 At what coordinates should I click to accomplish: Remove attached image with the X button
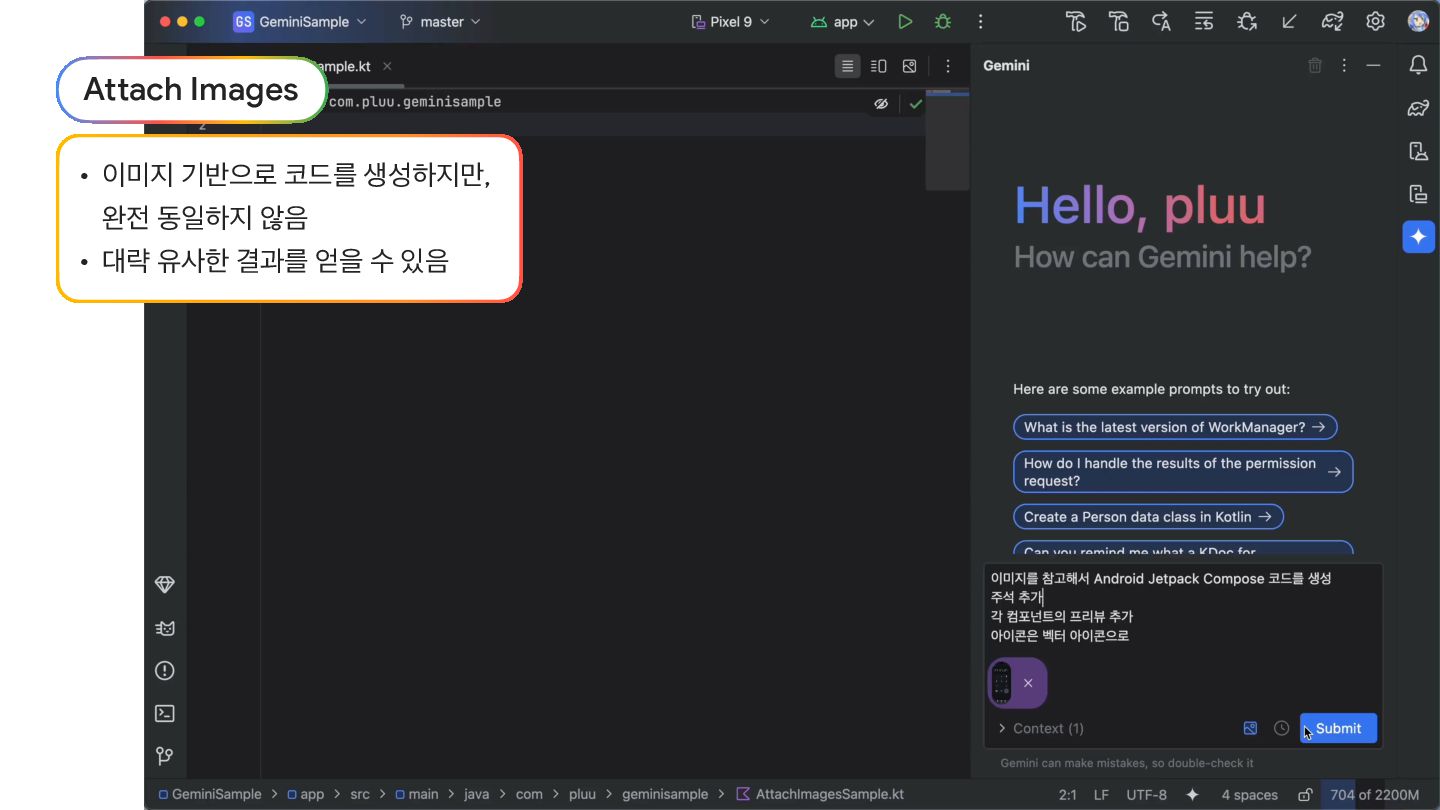(x=1028, y=683)
